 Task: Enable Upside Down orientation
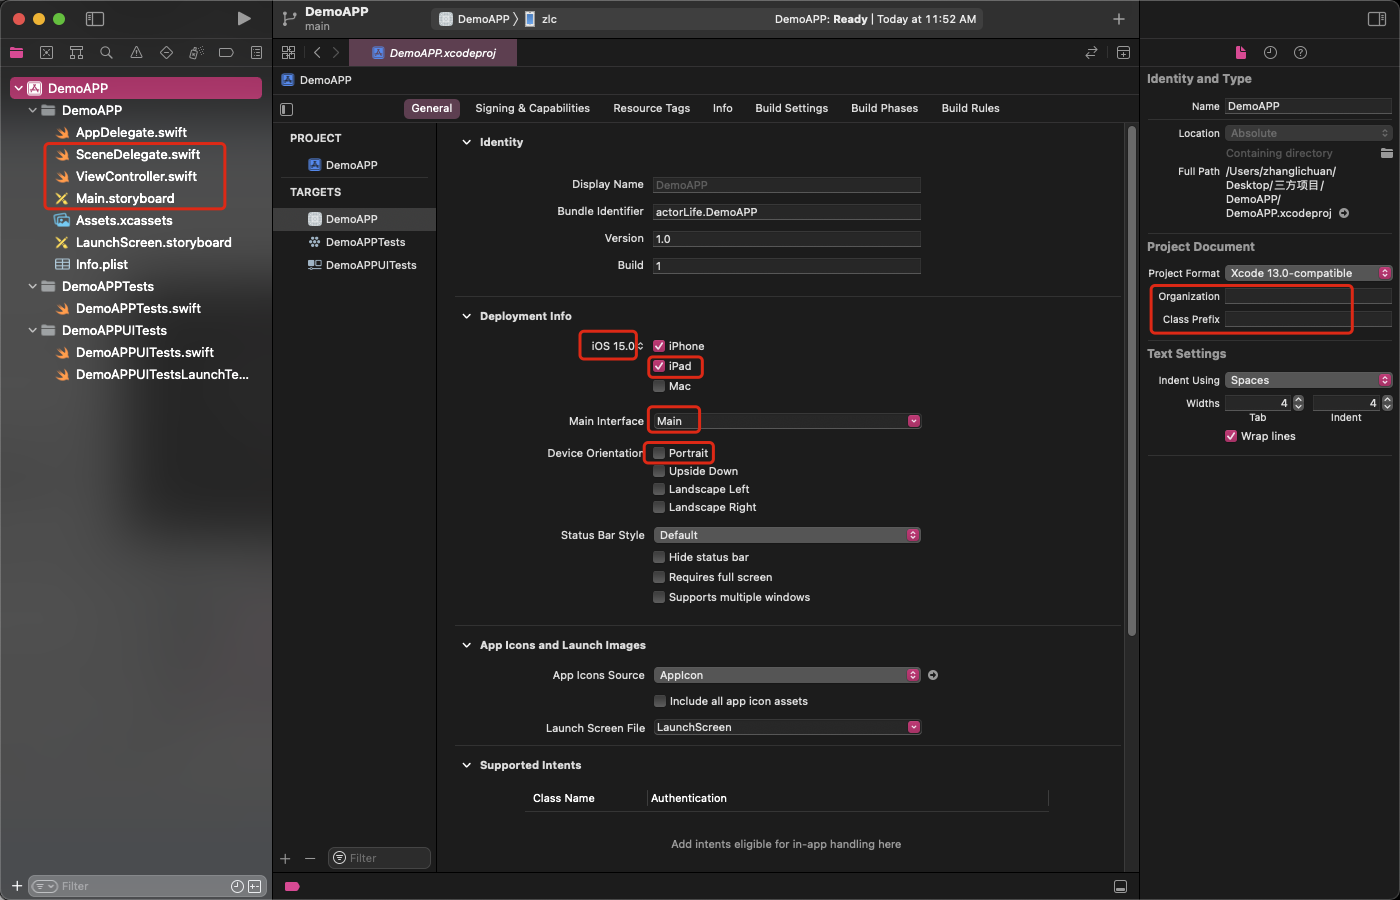pyautogui.click(x=659, y=471)
